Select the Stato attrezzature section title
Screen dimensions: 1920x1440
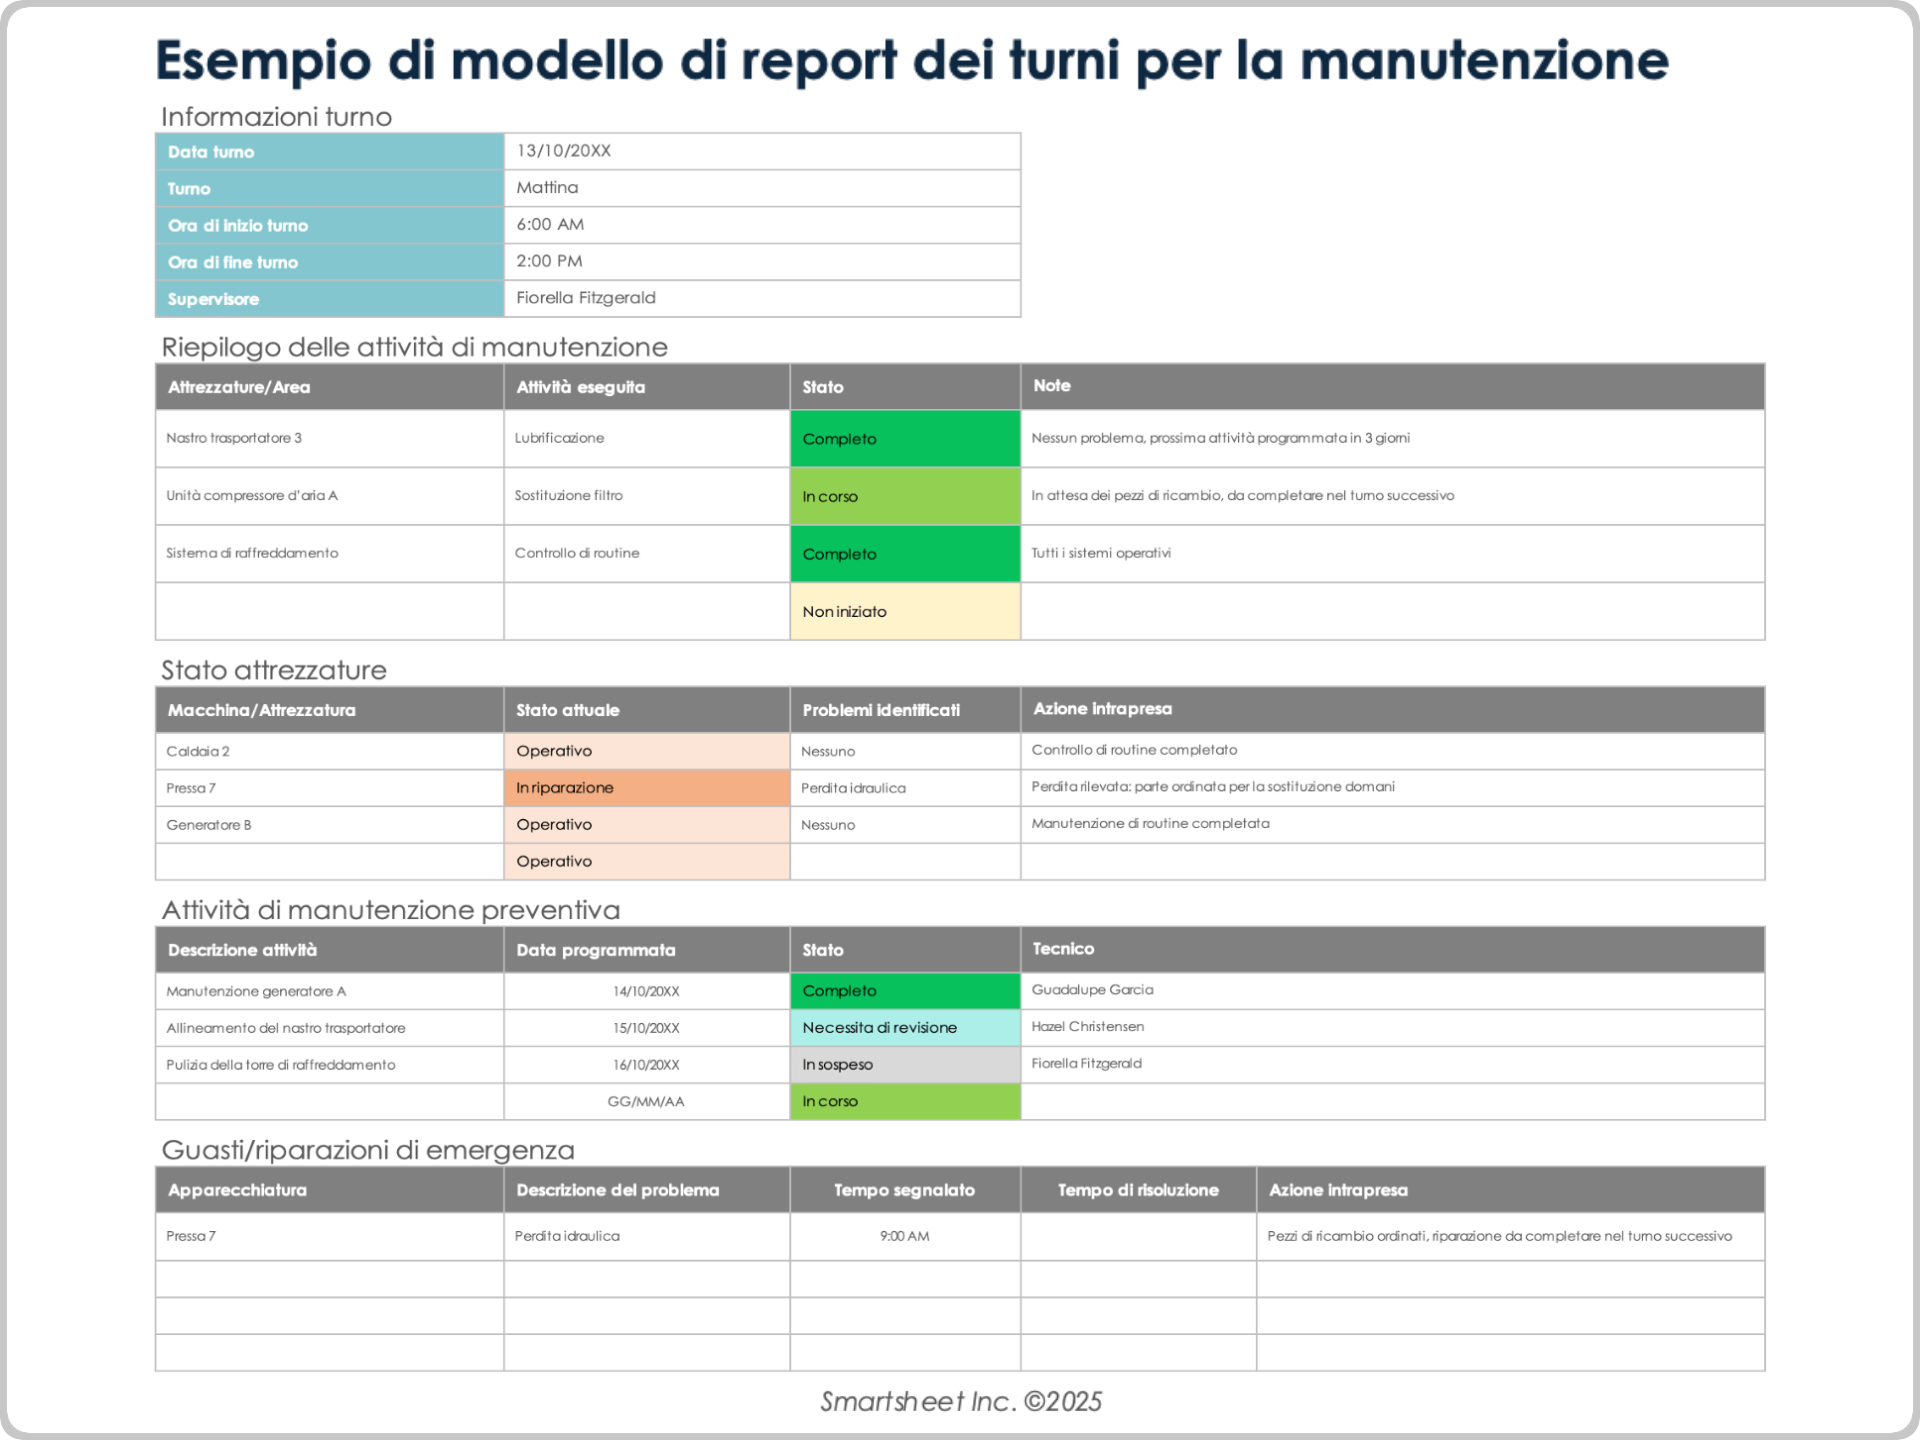pyautogui.click(x=273, y=670)
